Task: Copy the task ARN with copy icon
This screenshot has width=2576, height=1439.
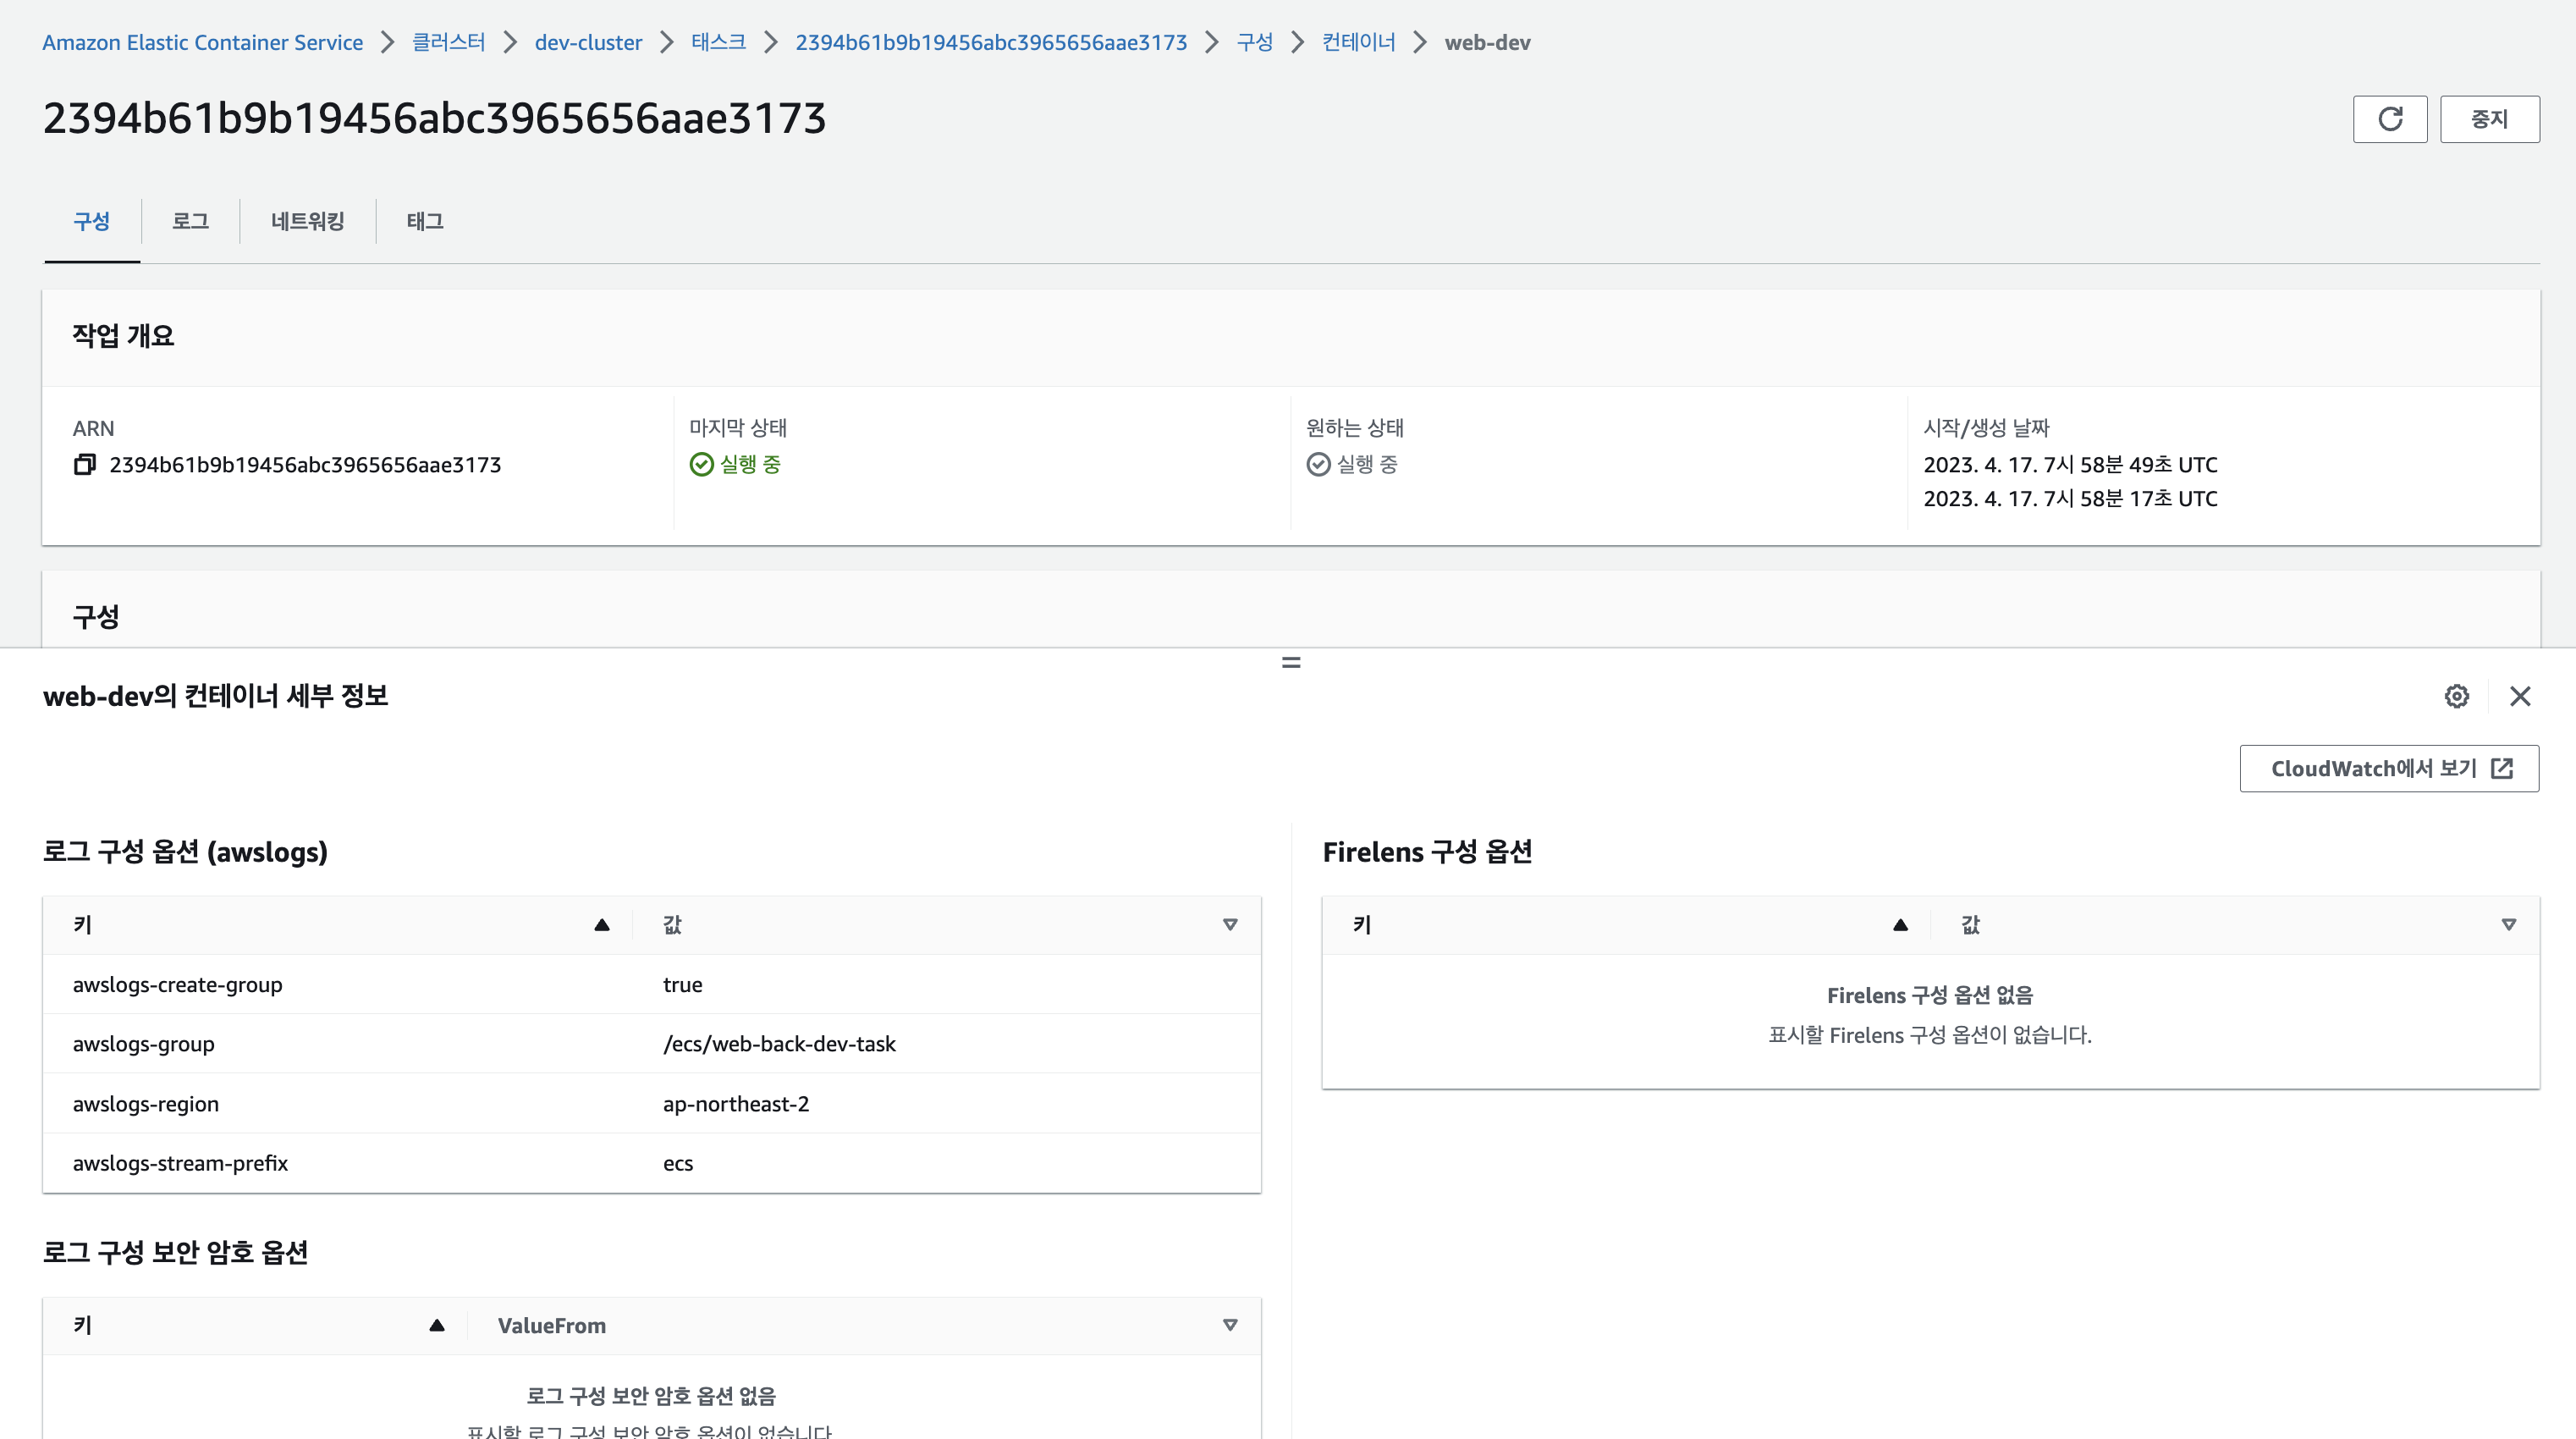Action: pos(85,464)
